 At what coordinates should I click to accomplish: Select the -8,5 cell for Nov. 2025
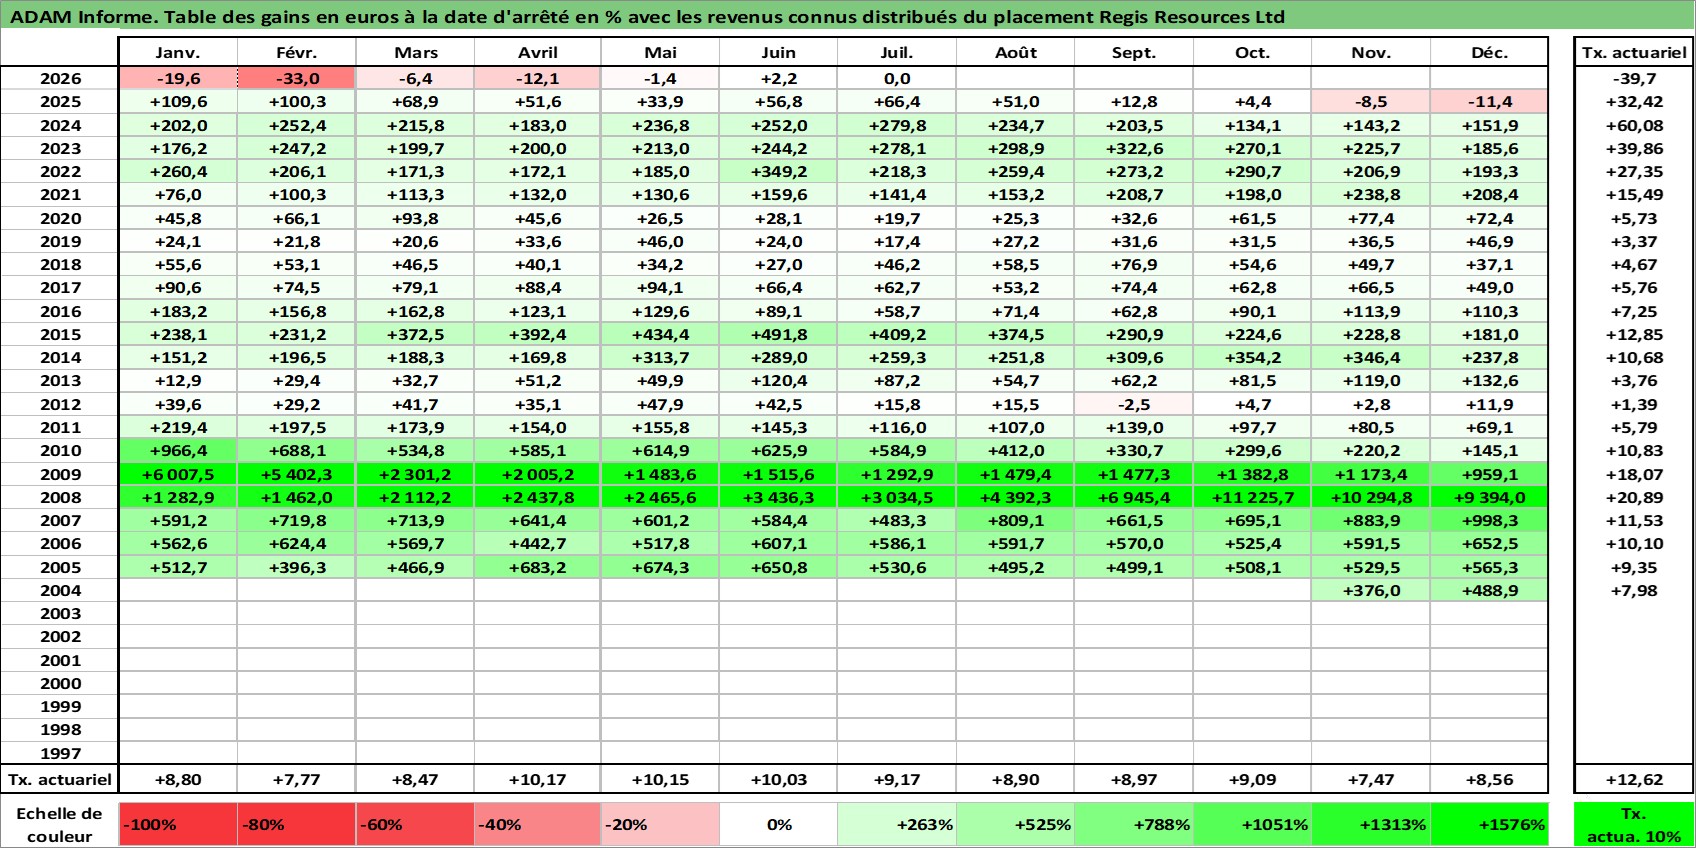tap(1371, 101)
